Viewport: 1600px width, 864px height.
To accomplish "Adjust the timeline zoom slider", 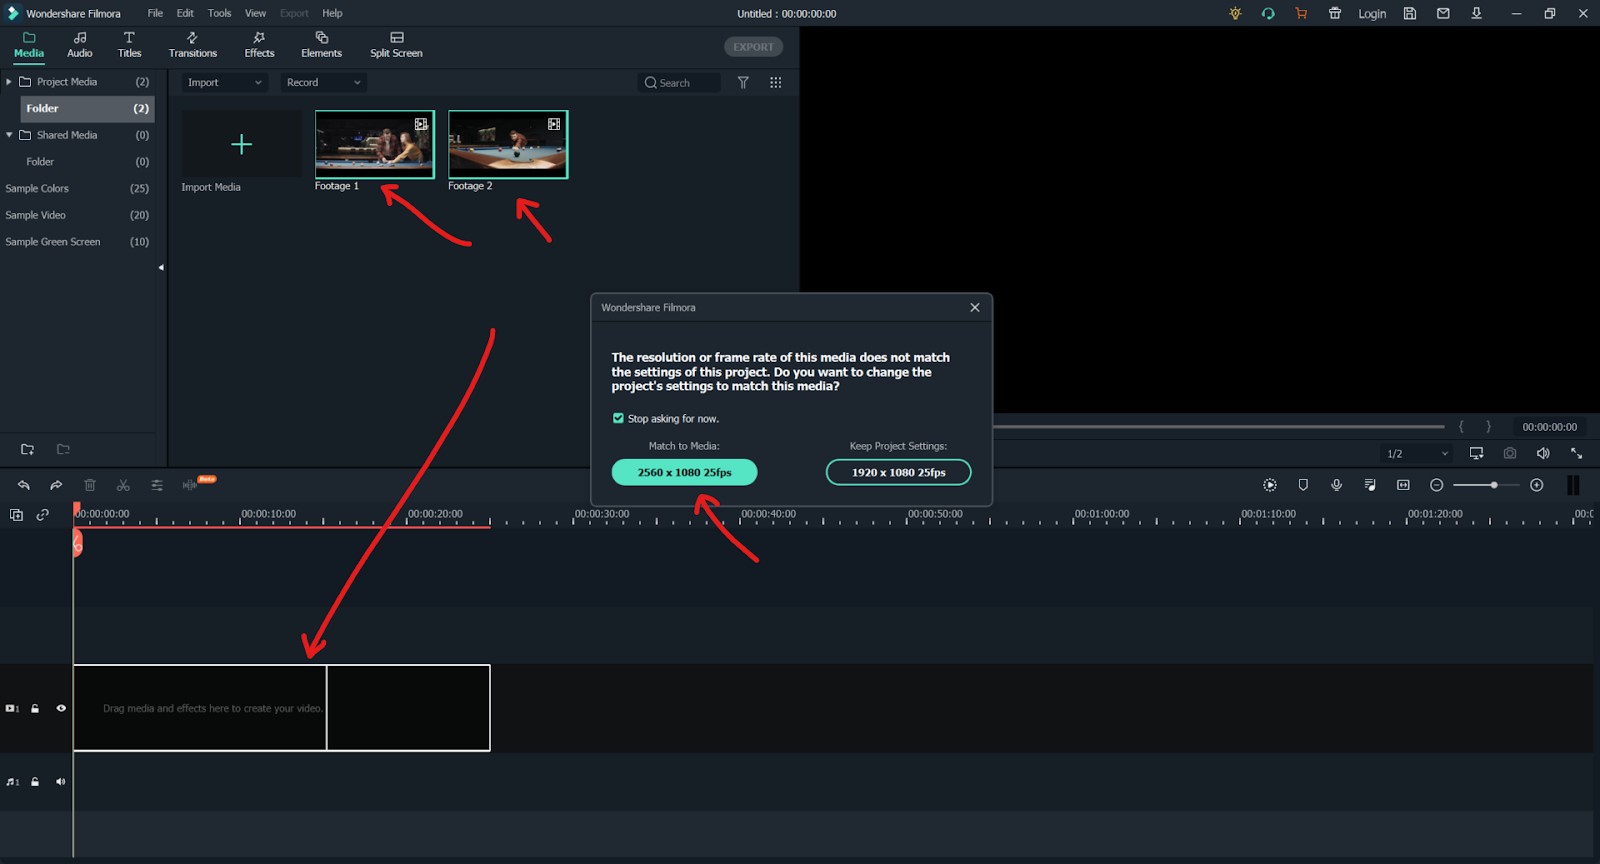I will tap(1487, 485).
